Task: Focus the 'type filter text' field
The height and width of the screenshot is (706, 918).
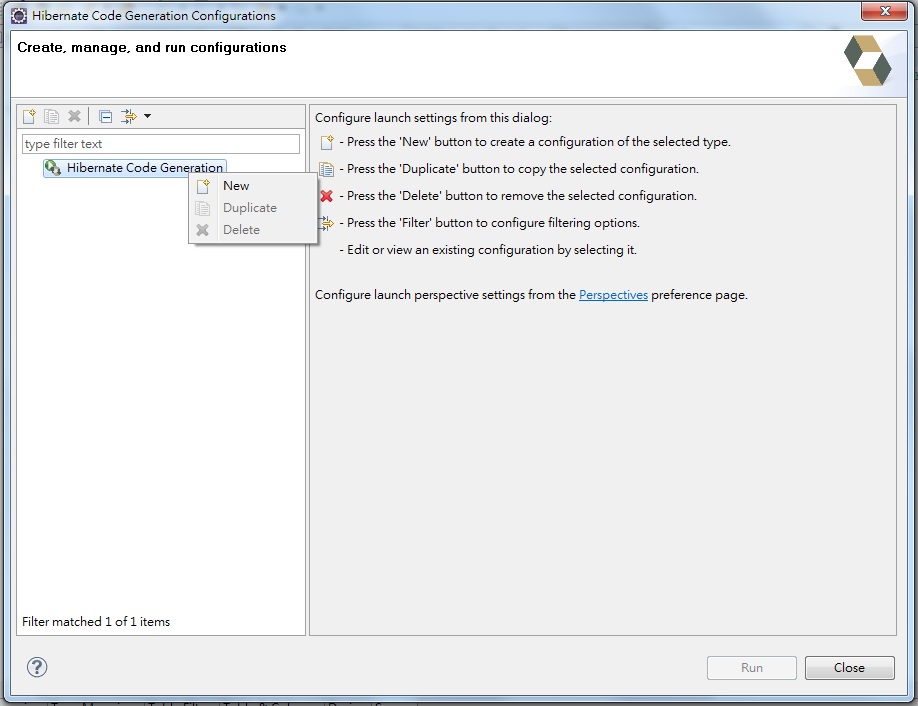Action: (x=161, y=143)
